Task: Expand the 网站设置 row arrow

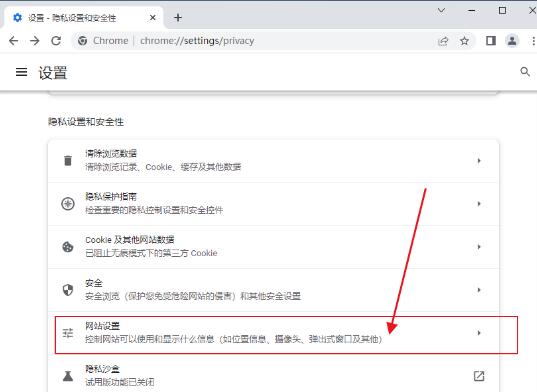Action: coord(479,333)
